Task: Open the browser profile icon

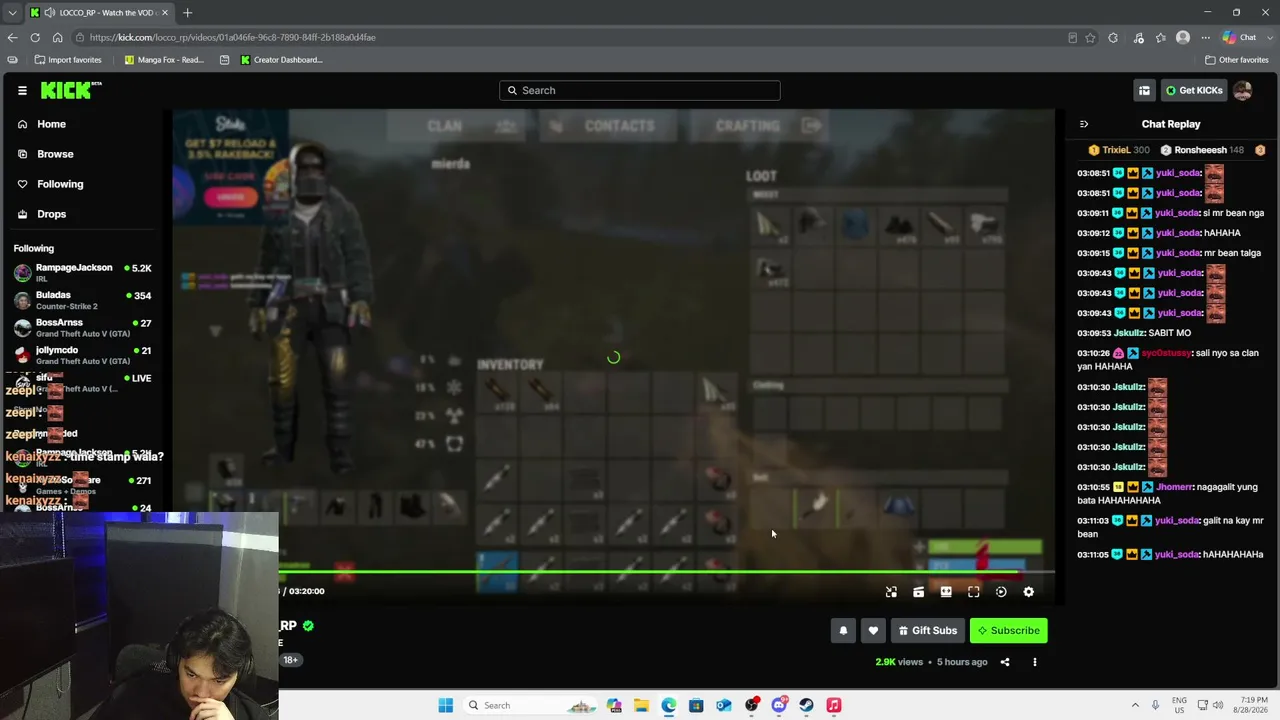Action: coord(1183,37)
